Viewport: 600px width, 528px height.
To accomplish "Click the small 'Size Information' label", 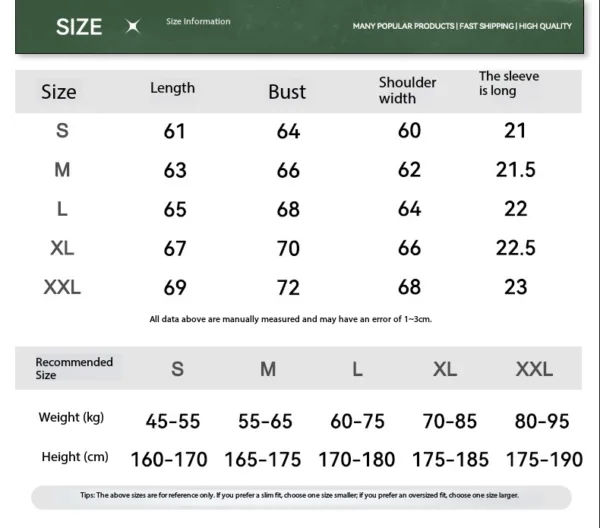I will (198, 21).
